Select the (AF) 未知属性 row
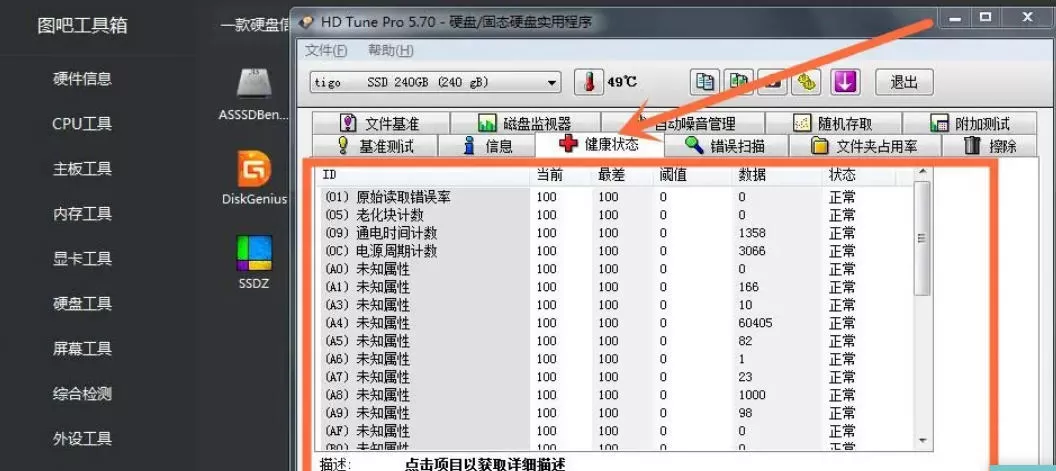 (616, 431)
